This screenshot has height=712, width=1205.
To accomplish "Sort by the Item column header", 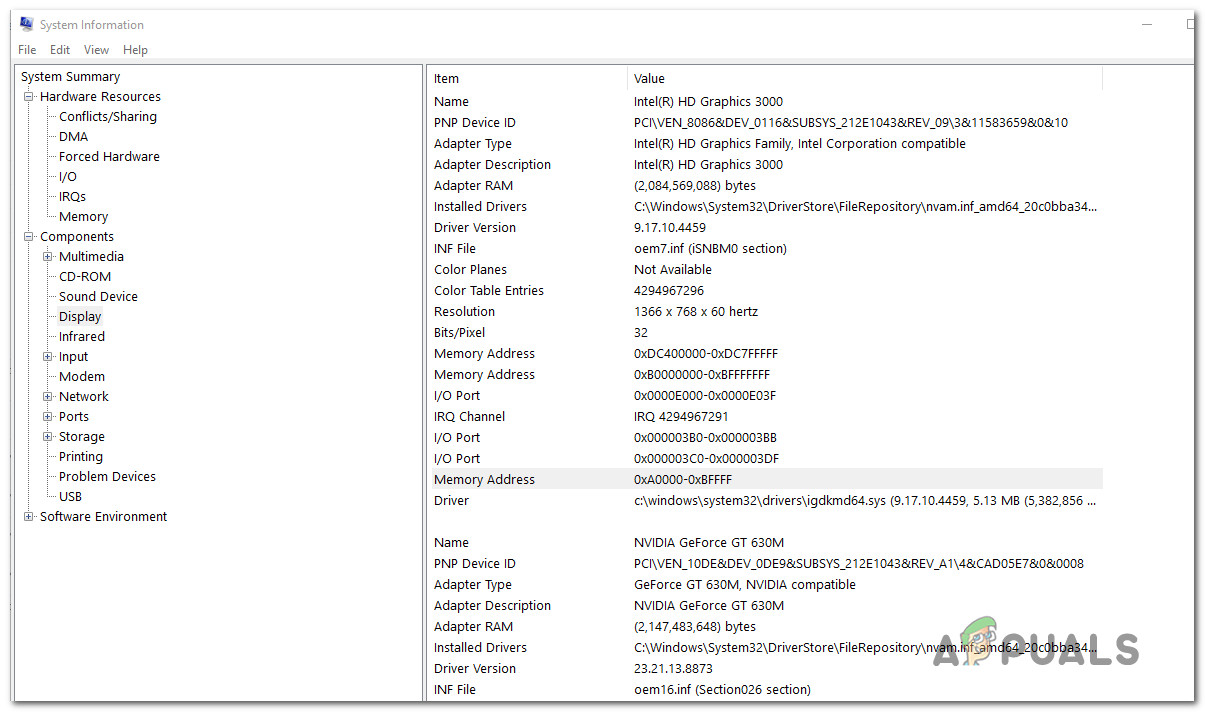I will pyautogui.click(x=527, y=78).
